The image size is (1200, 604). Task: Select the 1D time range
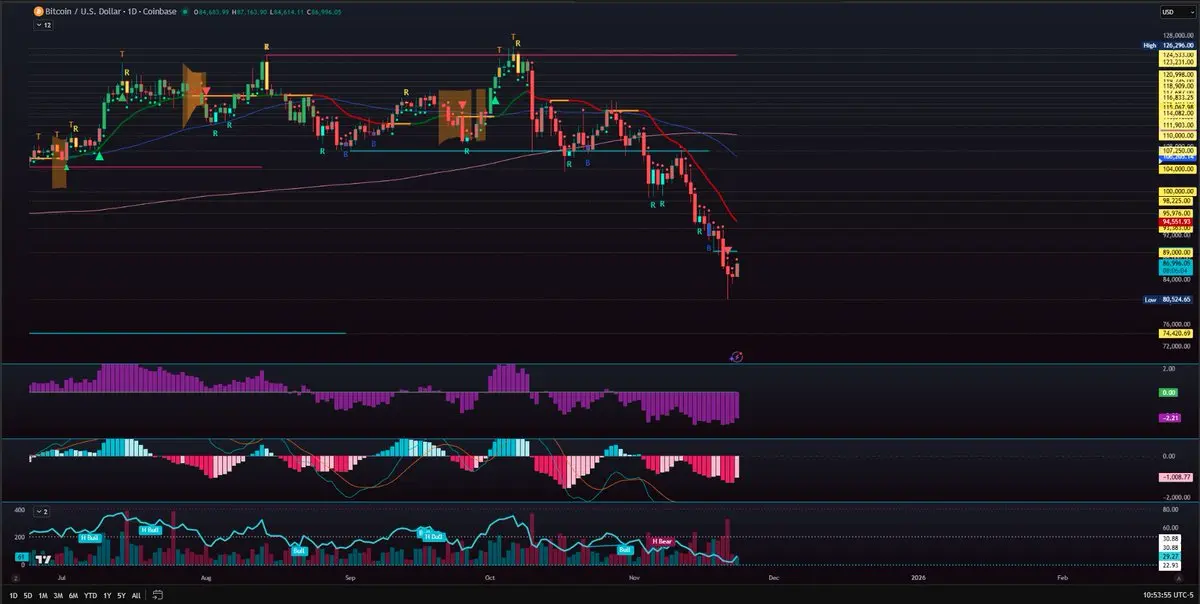click(x=13, y=595)
